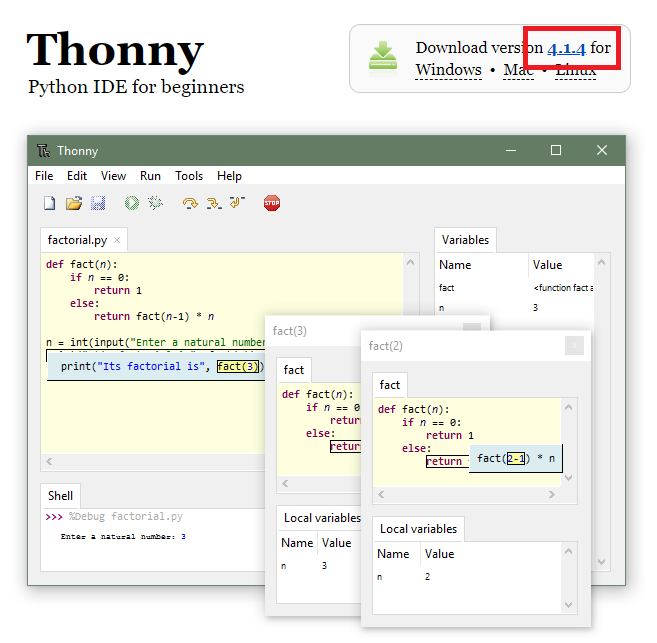Click the Step over debug icon

click(x=190, y=203)
